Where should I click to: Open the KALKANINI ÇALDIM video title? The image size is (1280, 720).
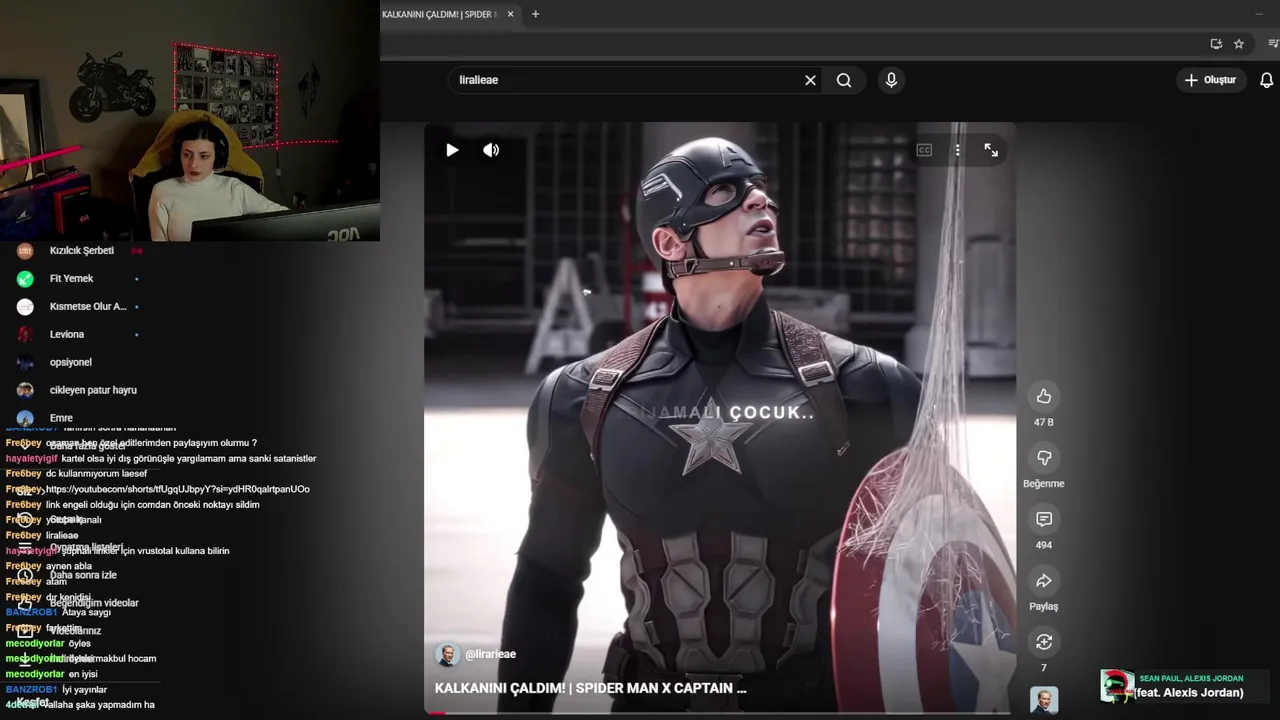[590, 688]
